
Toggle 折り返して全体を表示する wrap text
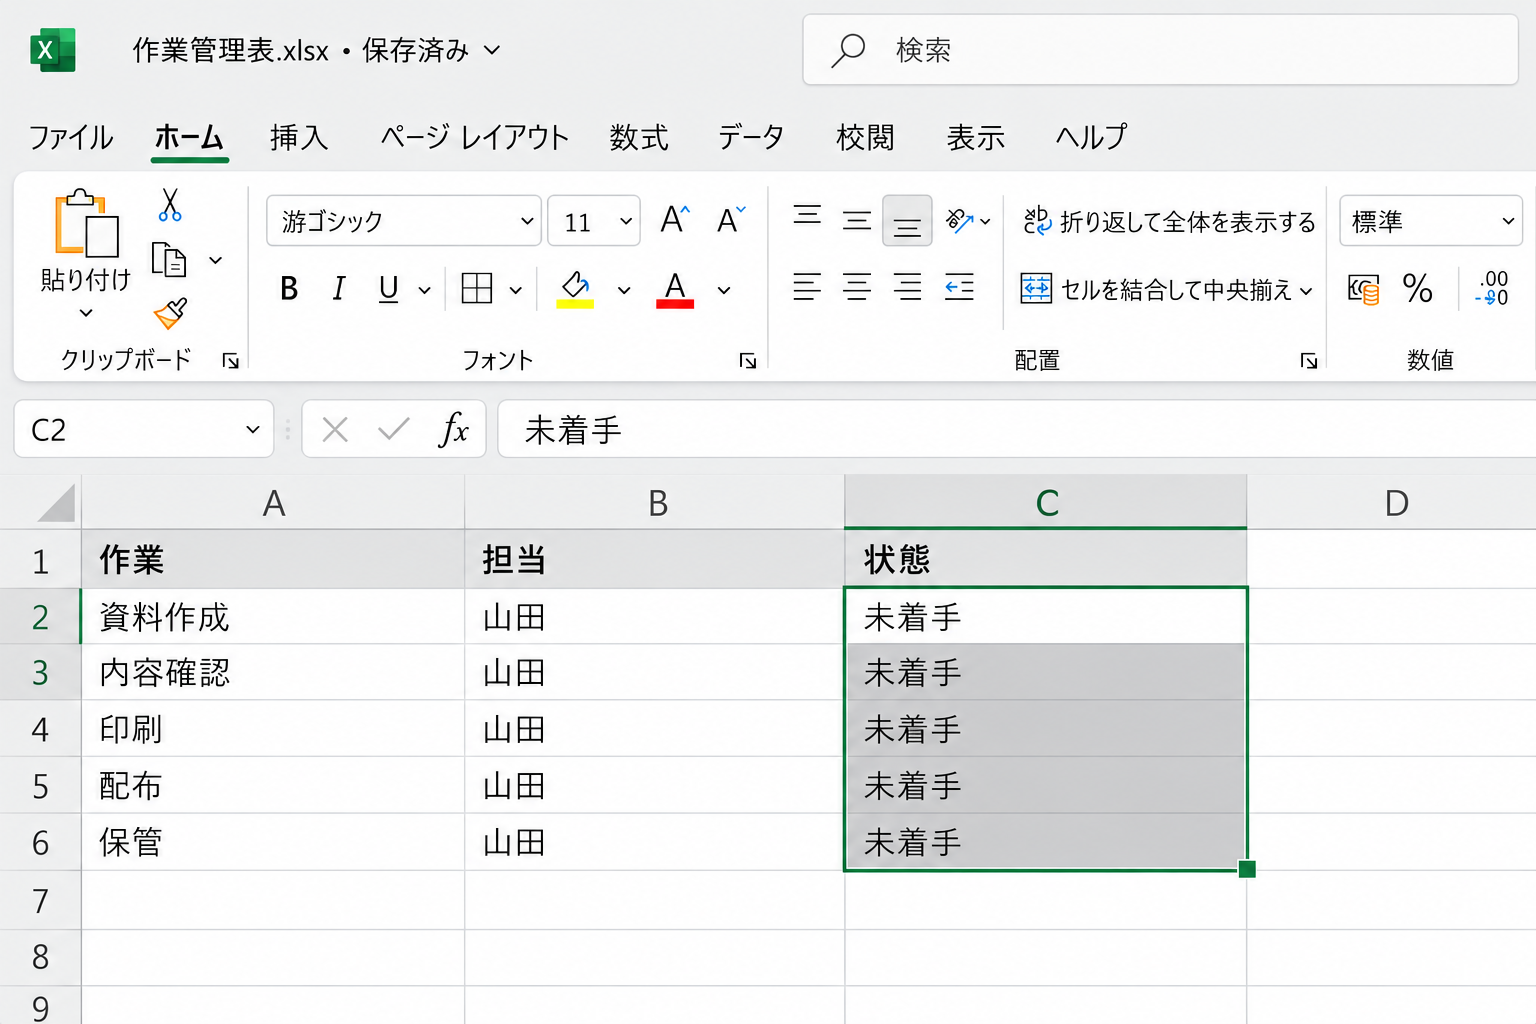pos(1168,221)
